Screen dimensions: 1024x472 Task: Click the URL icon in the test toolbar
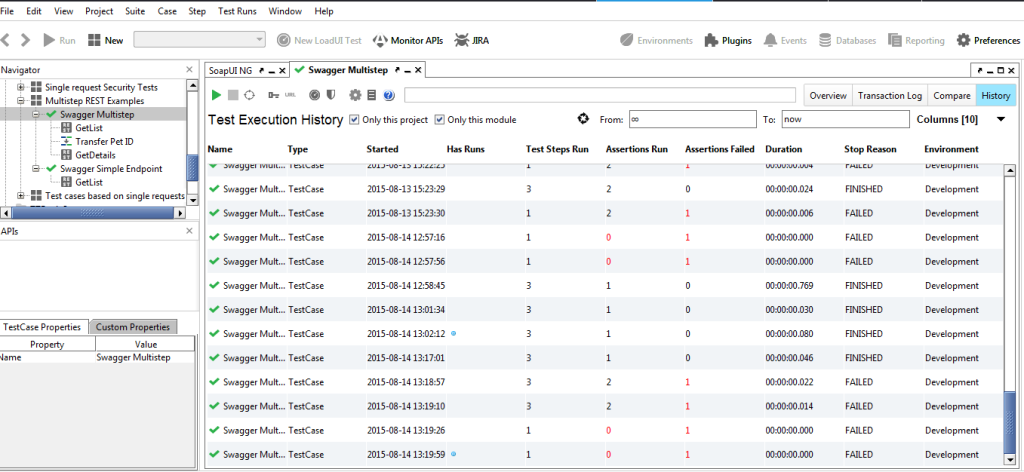pyautogui.click(x=290, y=95)
